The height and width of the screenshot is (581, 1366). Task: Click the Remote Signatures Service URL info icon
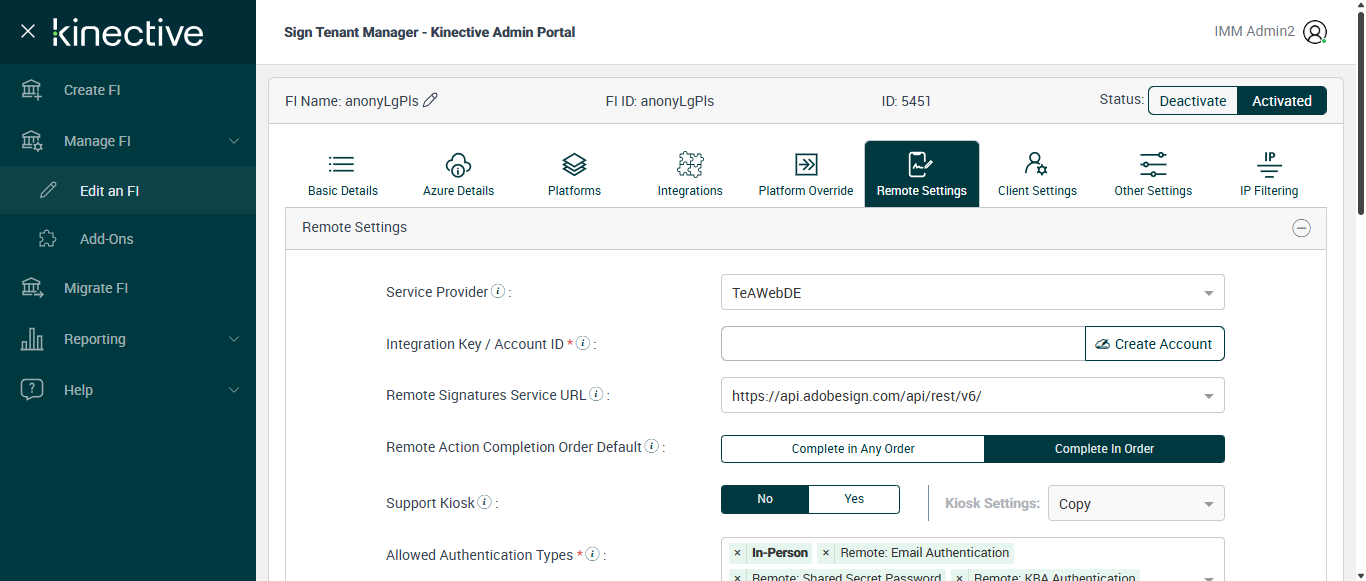(x=596, y=395)
